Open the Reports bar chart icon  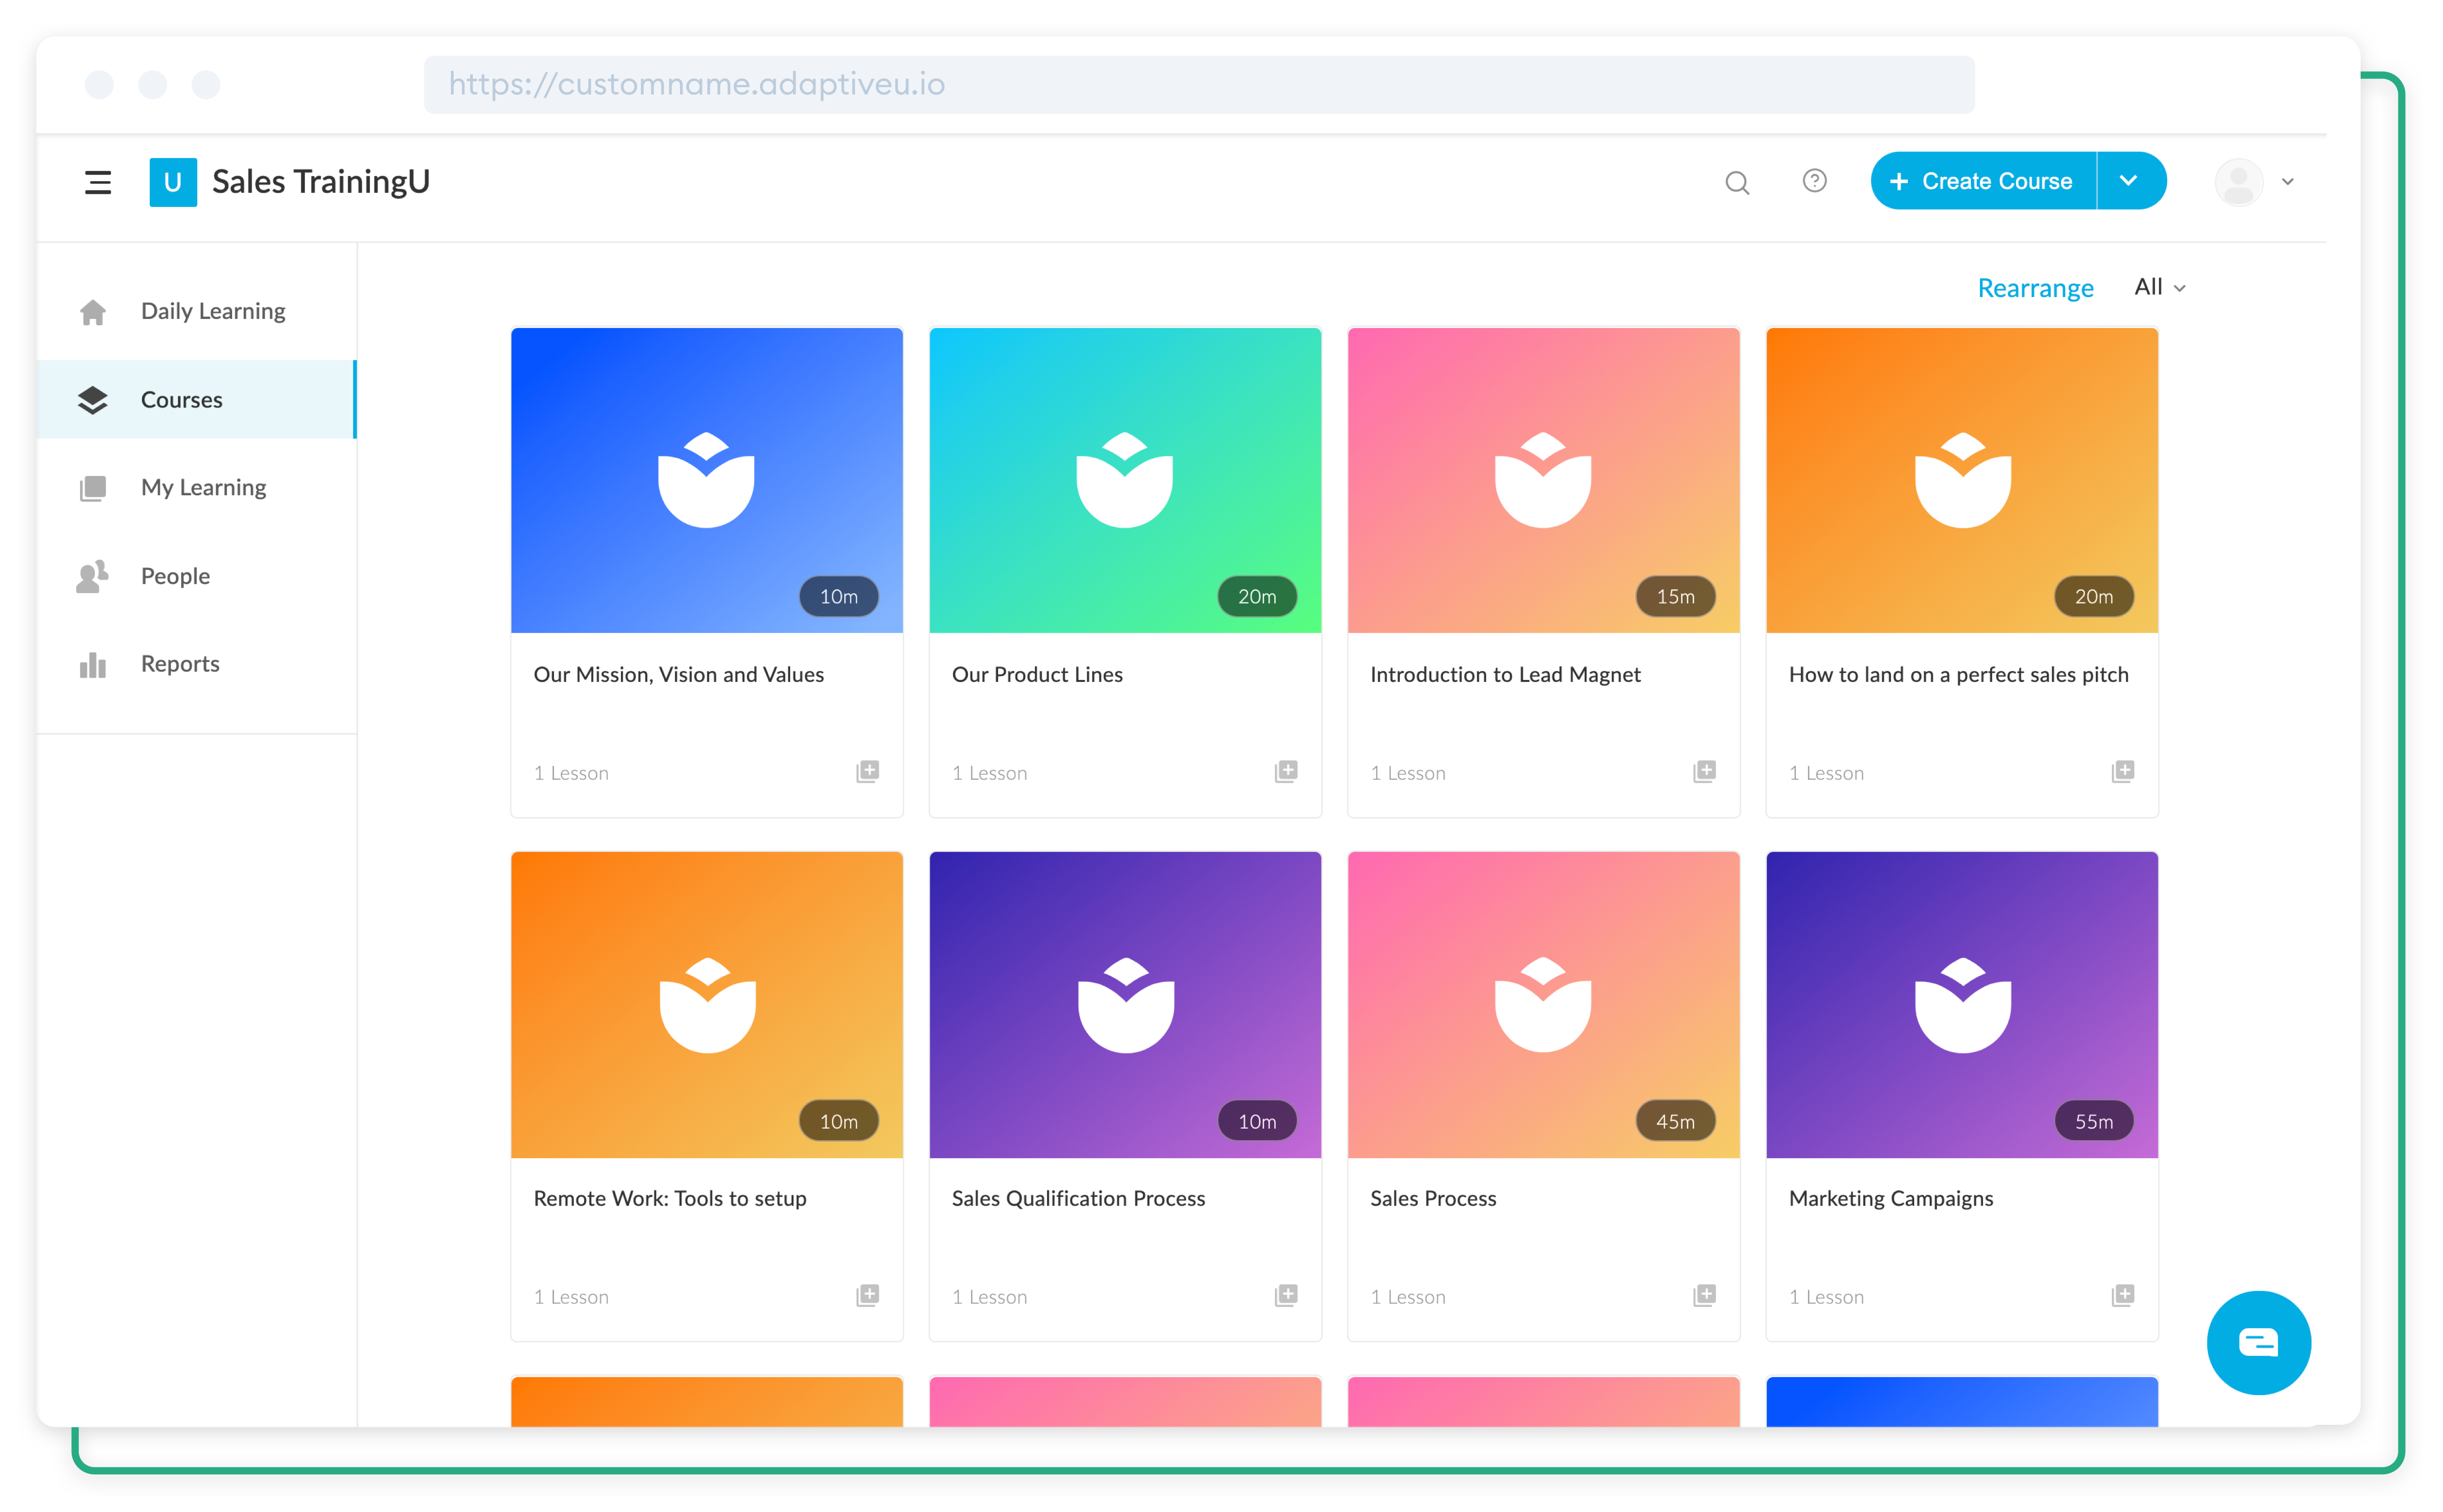pos(92,663)
